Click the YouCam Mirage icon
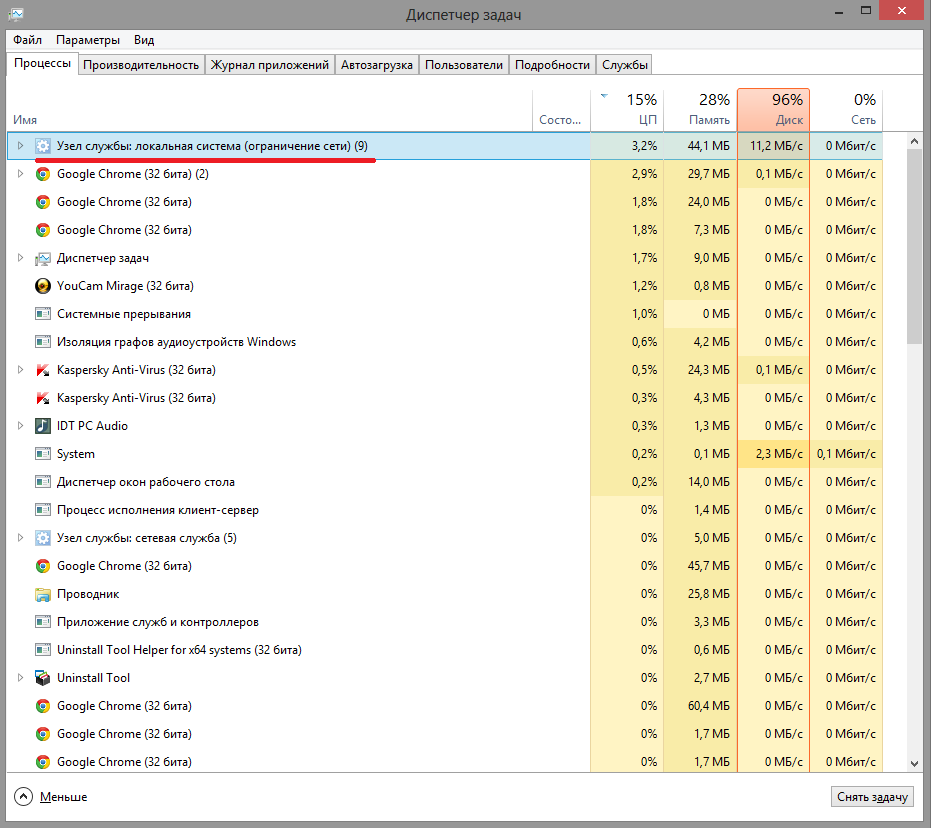 click(43, 286)
